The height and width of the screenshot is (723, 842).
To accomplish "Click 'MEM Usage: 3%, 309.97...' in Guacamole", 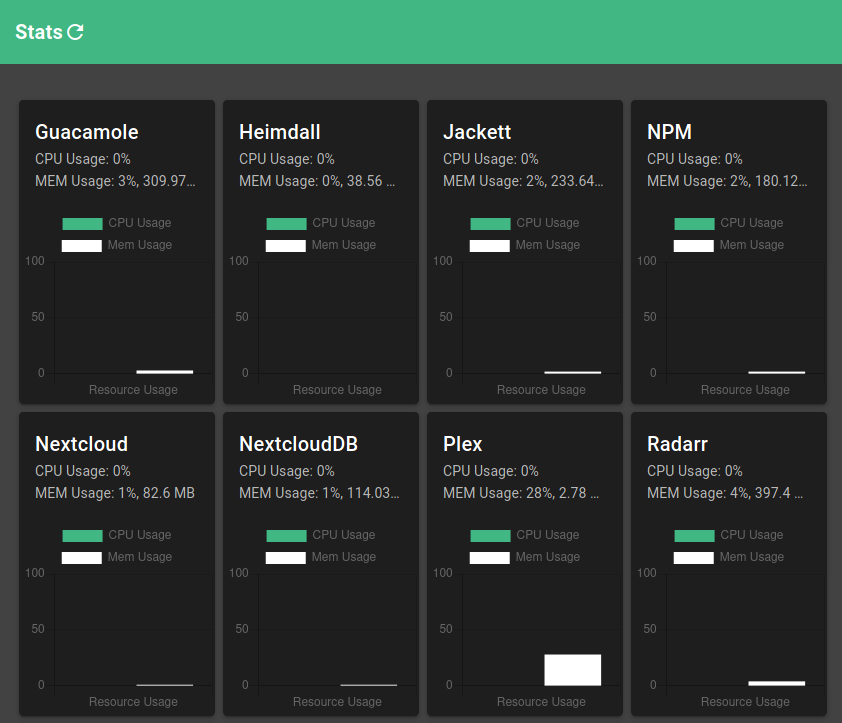I will 115,181.
